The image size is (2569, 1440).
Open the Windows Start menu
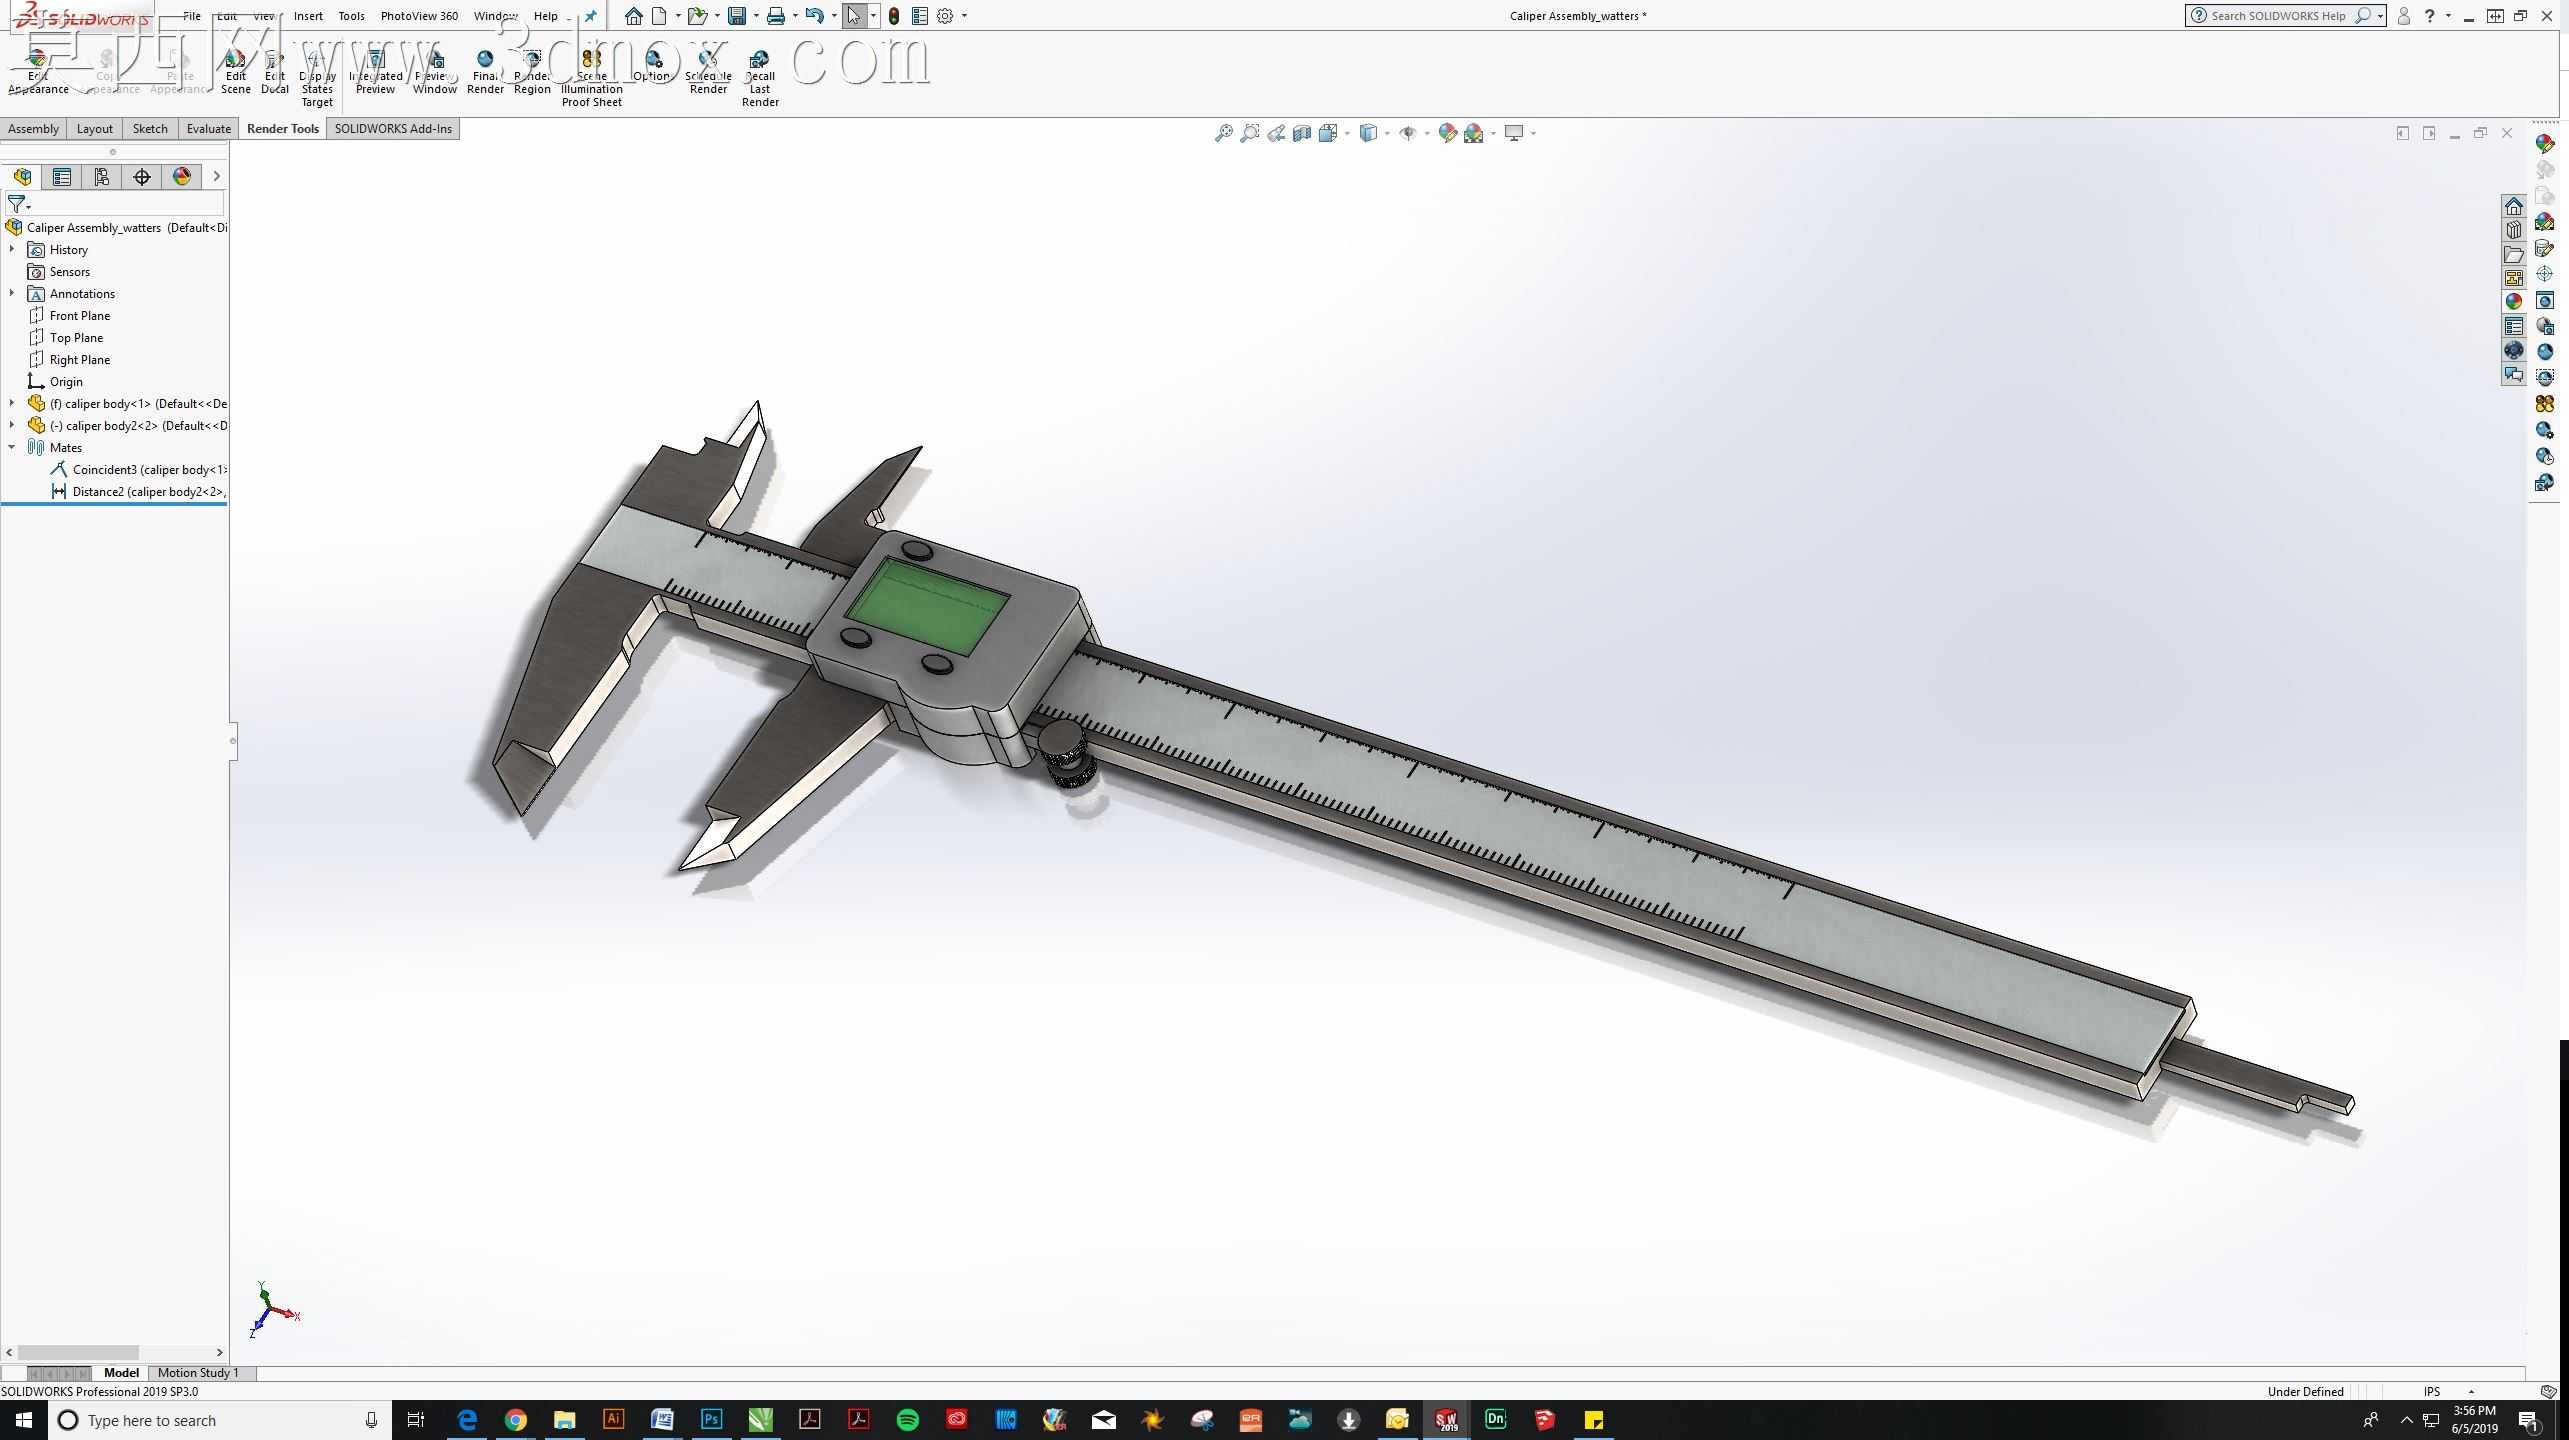click(x=24, y=1420)
